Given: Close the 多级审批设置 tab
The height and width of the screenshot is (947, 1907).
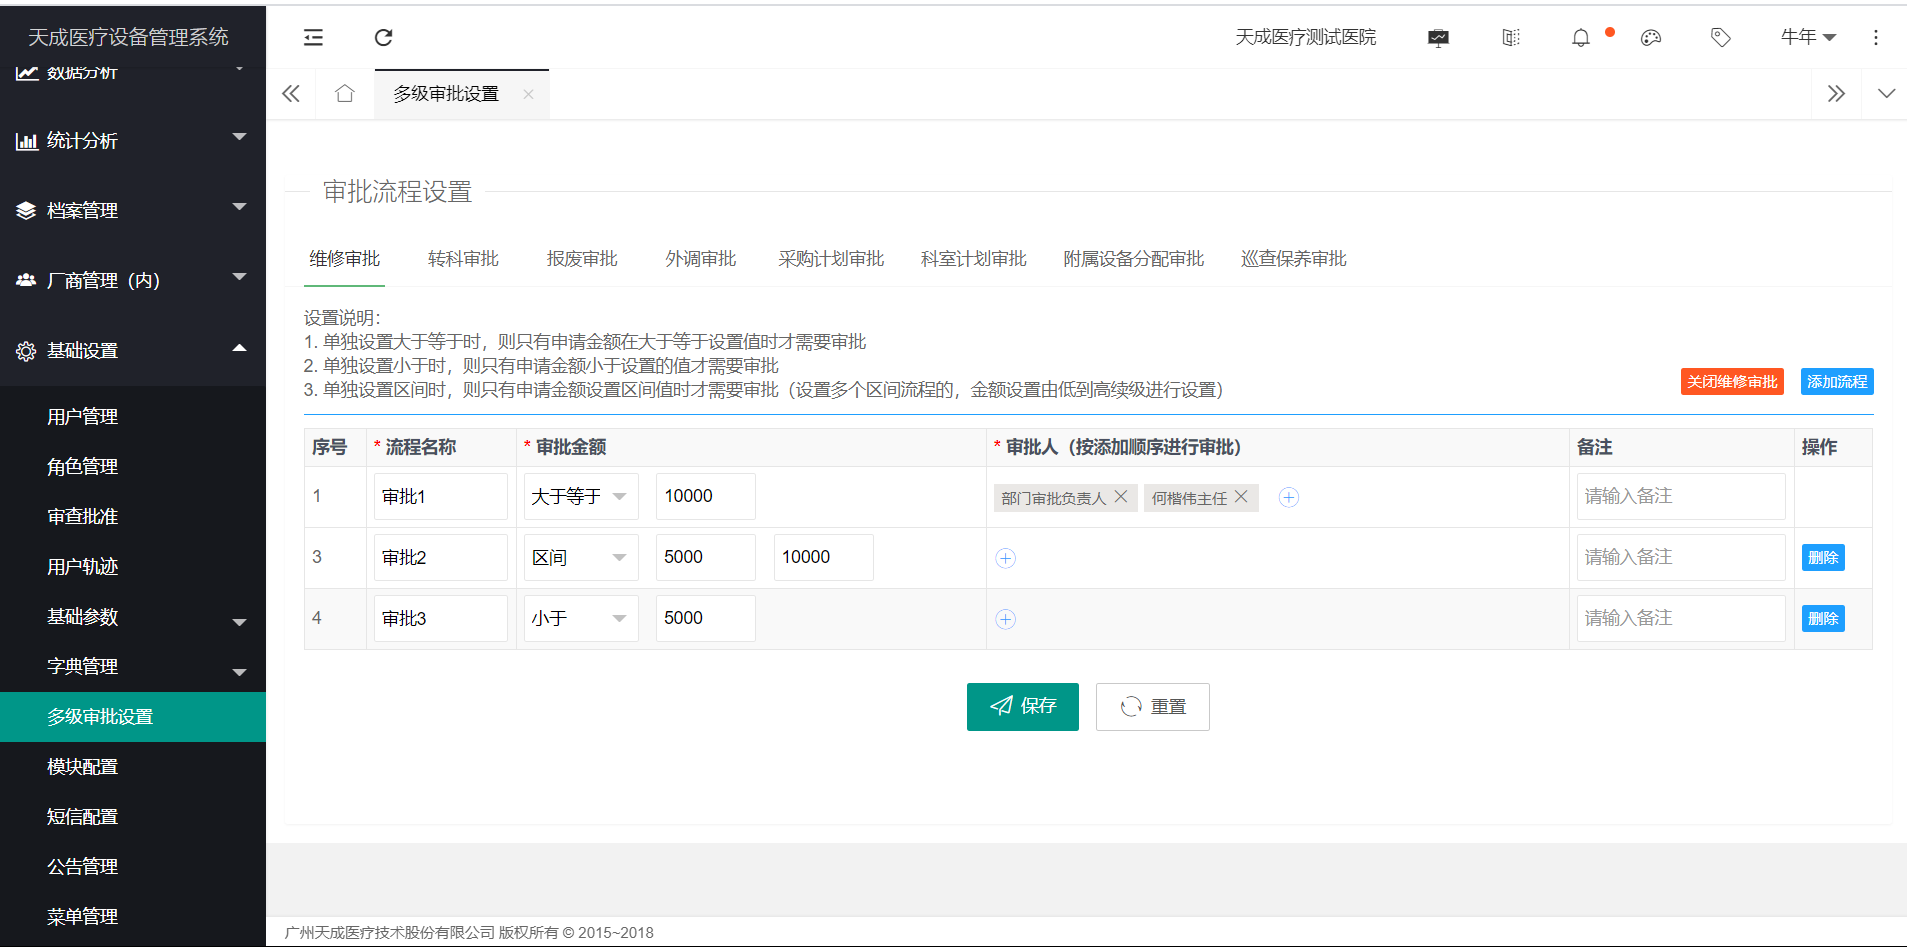Looking at the screenshot, I should pyautogui.click(x=528, y=94).
